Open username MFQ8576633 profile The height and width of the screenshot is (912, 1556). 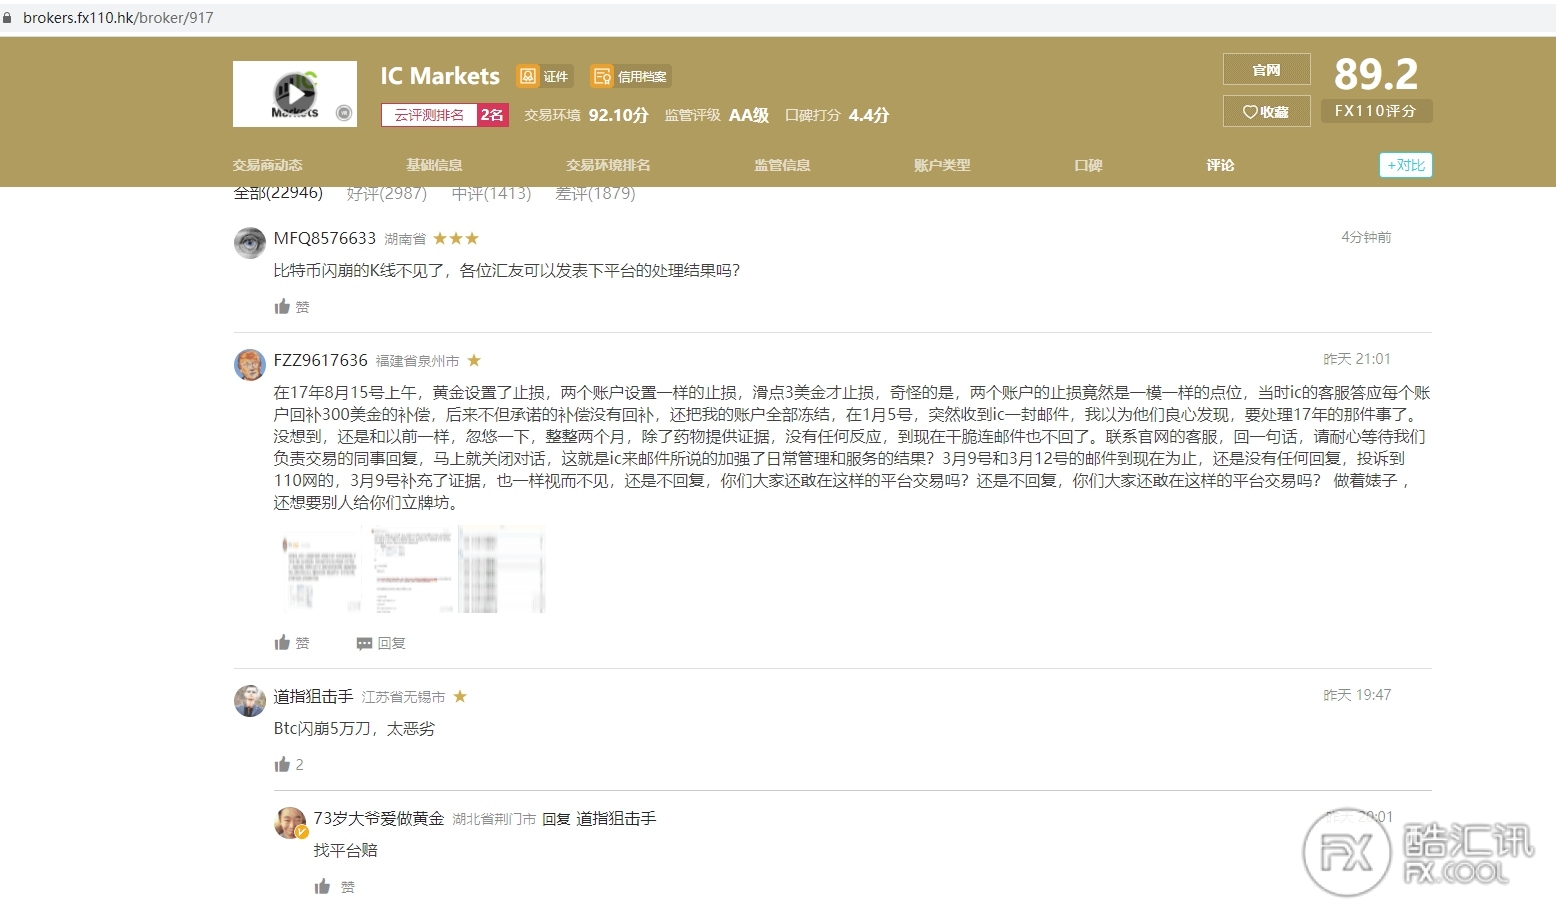(x=325, y=238)
